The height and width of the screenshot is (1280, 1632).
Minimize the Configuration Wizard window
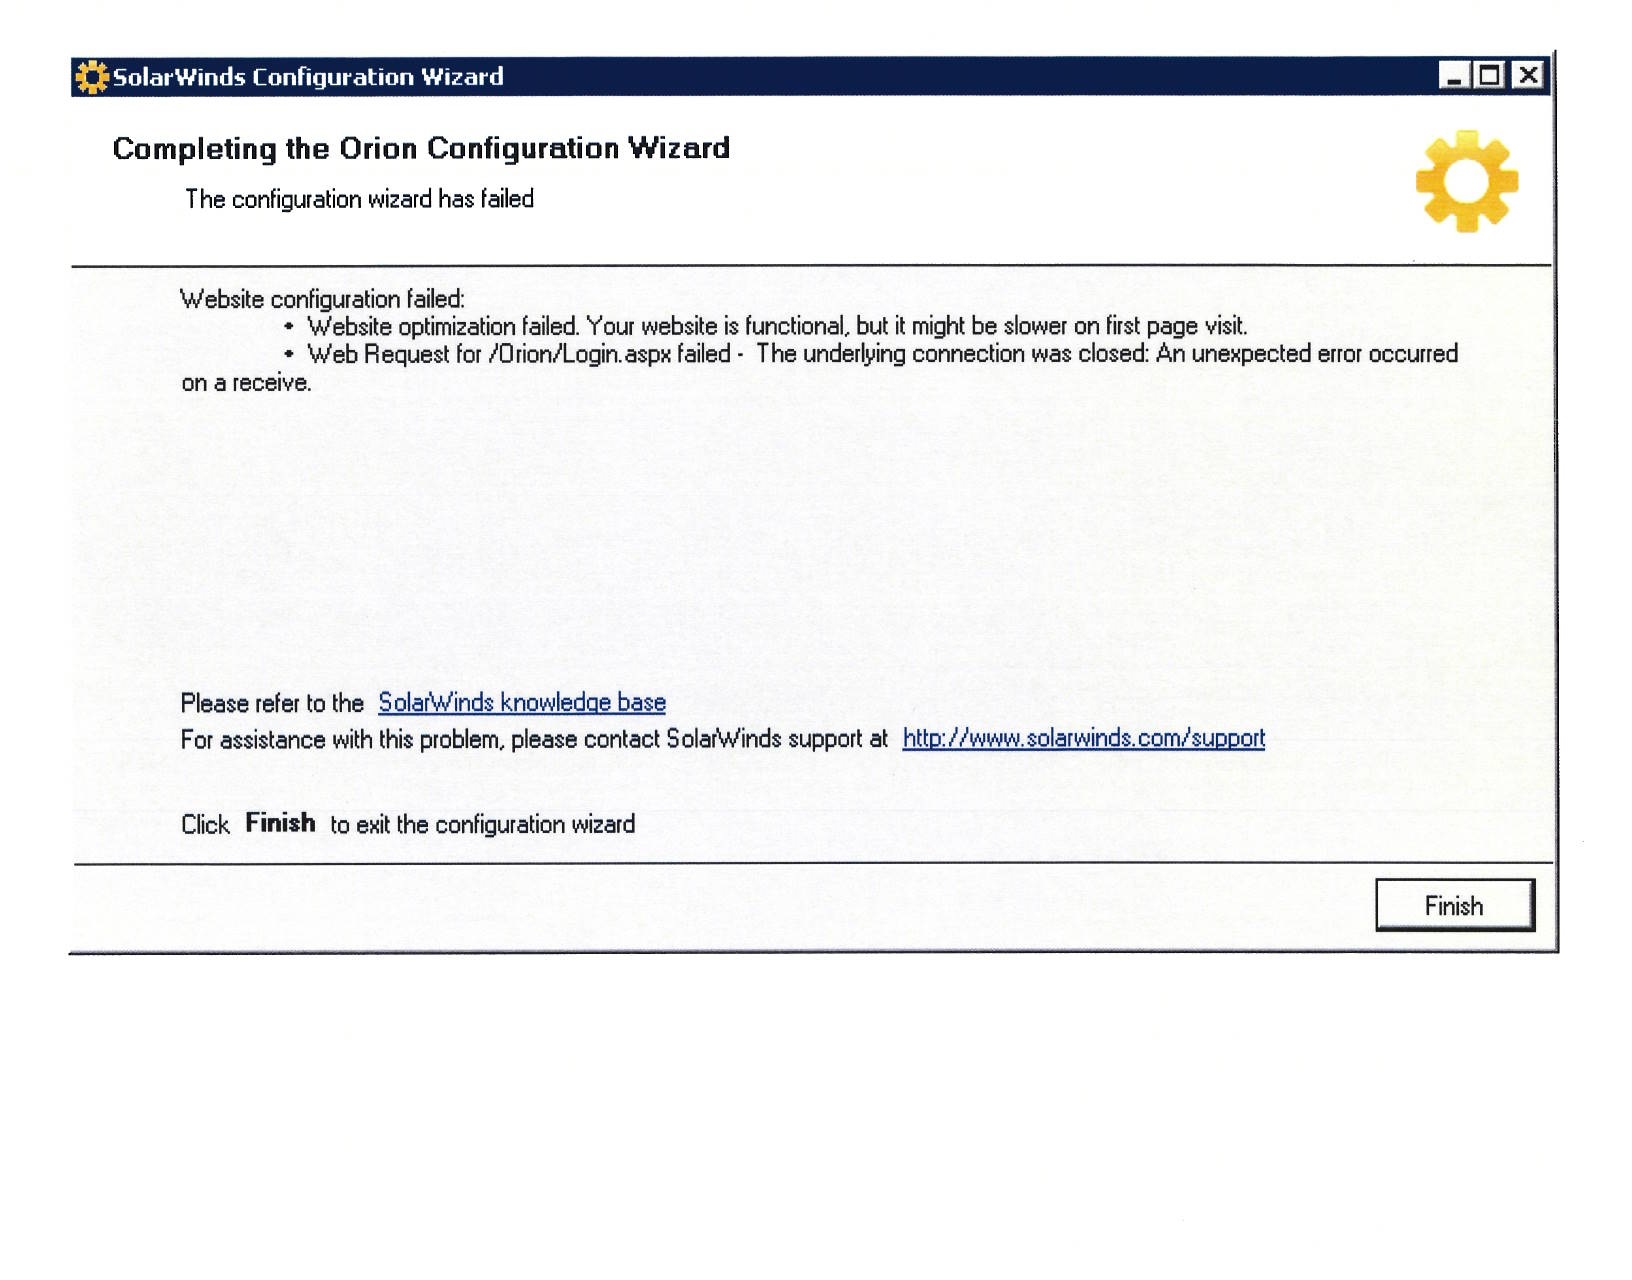[x=1455, y=76]
